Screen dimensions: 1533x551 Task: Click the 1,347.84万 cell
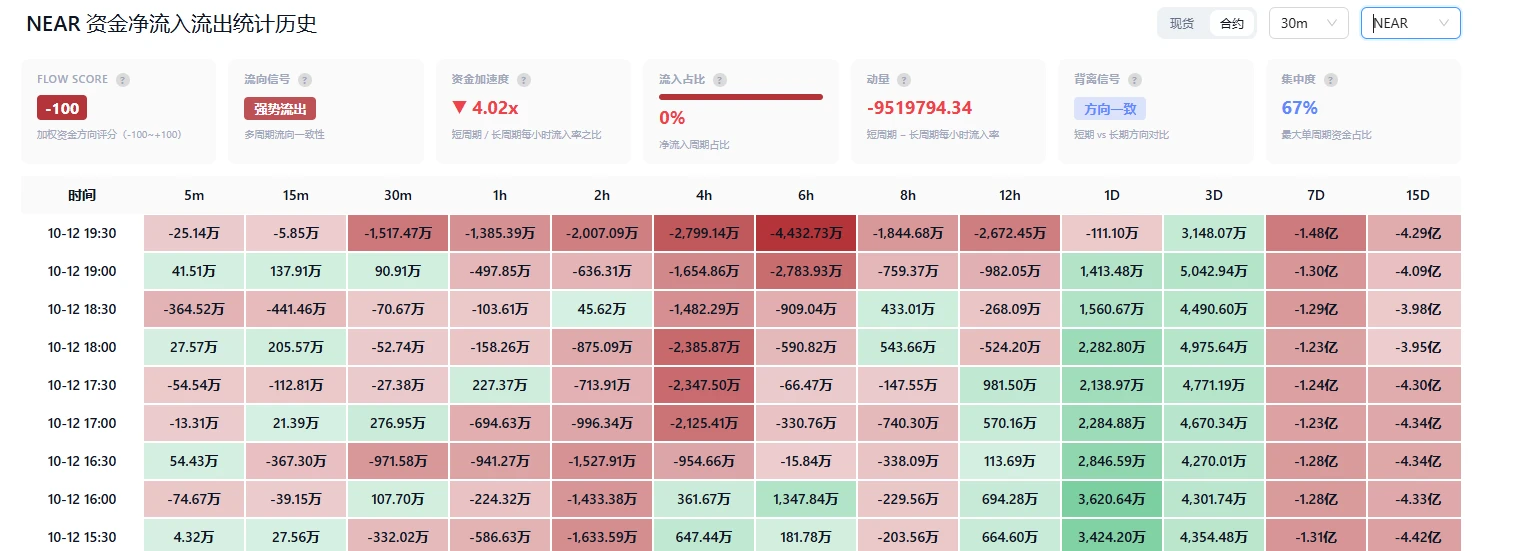[806, 499]
